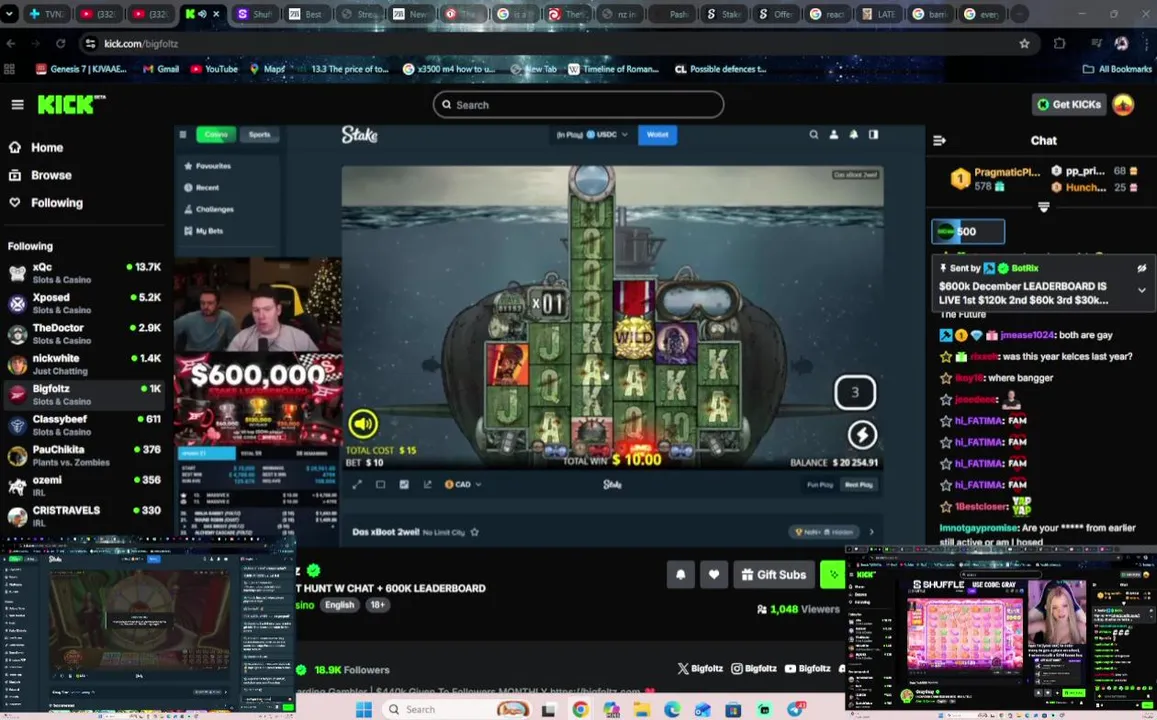Open Chrome extensions puzzle icon
1157x720 pixels.
coord(1060,44)
